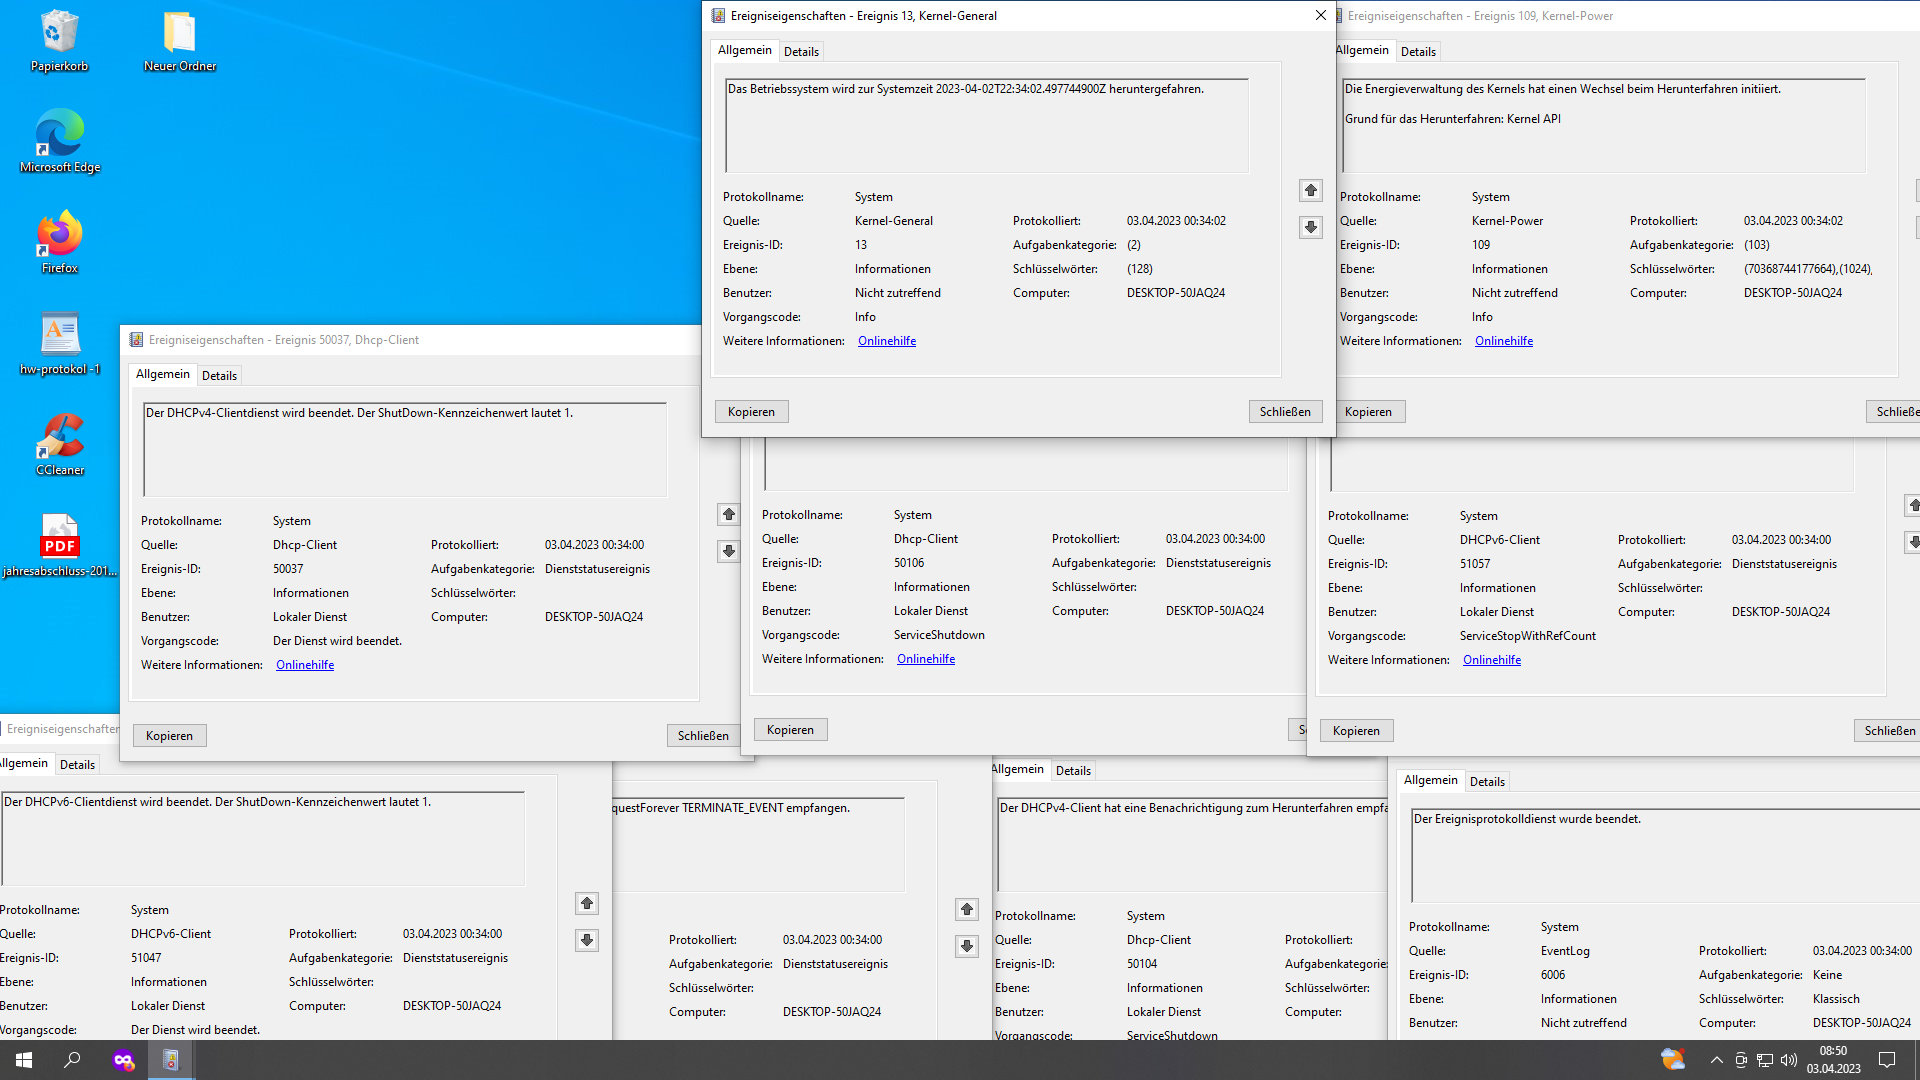
Task: Open the Windows Start menu
Action: point(22,1059)
